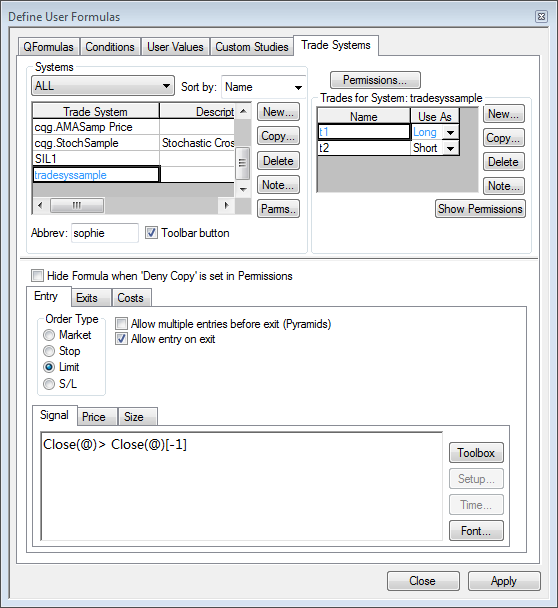
Task: Open the Exits tab
Action: 87,298
